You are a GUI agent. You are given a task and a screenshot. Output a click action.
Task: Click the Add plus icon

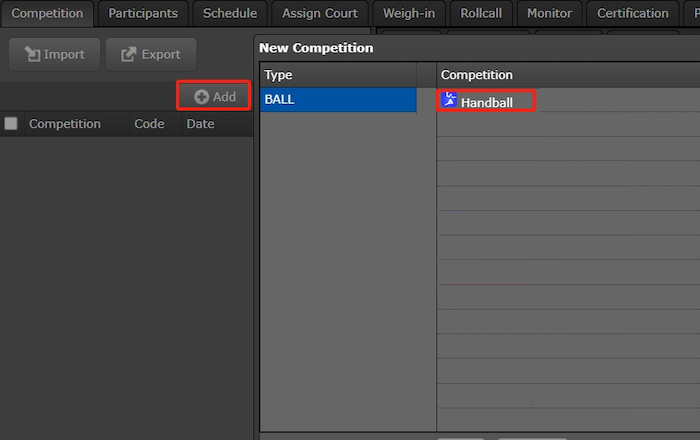[x=201, y=97]
